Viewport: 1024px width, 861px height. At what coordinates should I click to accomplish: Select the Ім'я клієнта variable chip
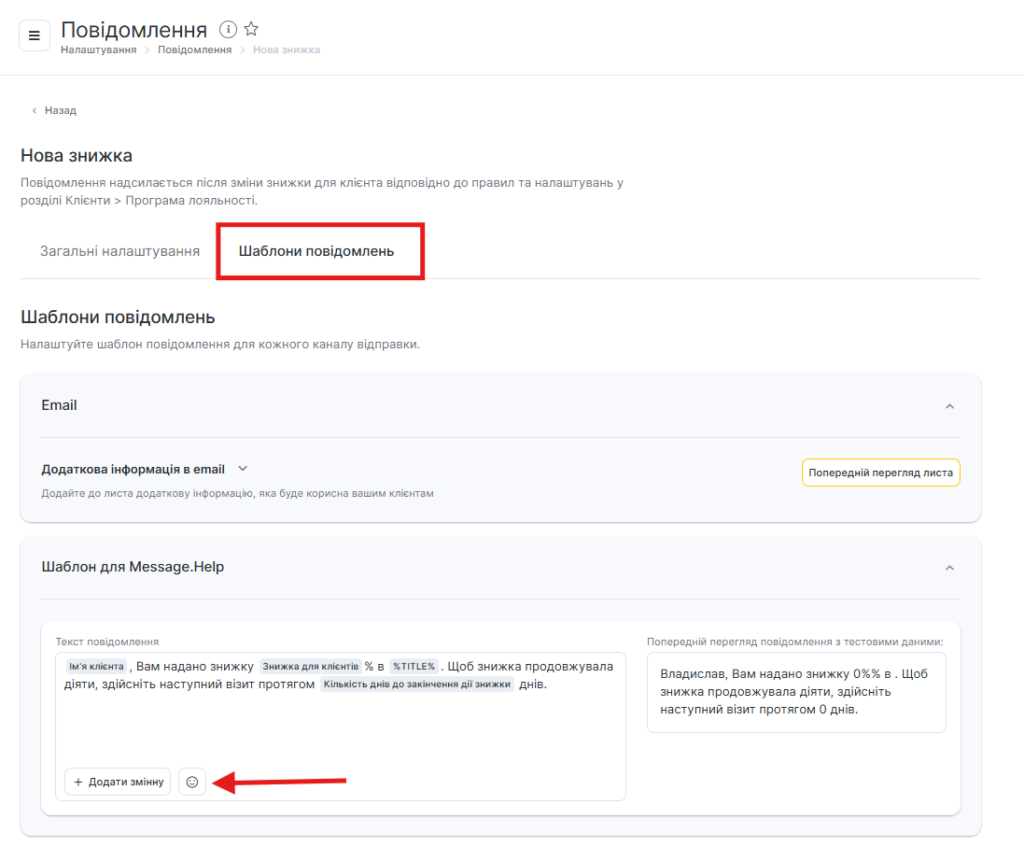(96, 667)
